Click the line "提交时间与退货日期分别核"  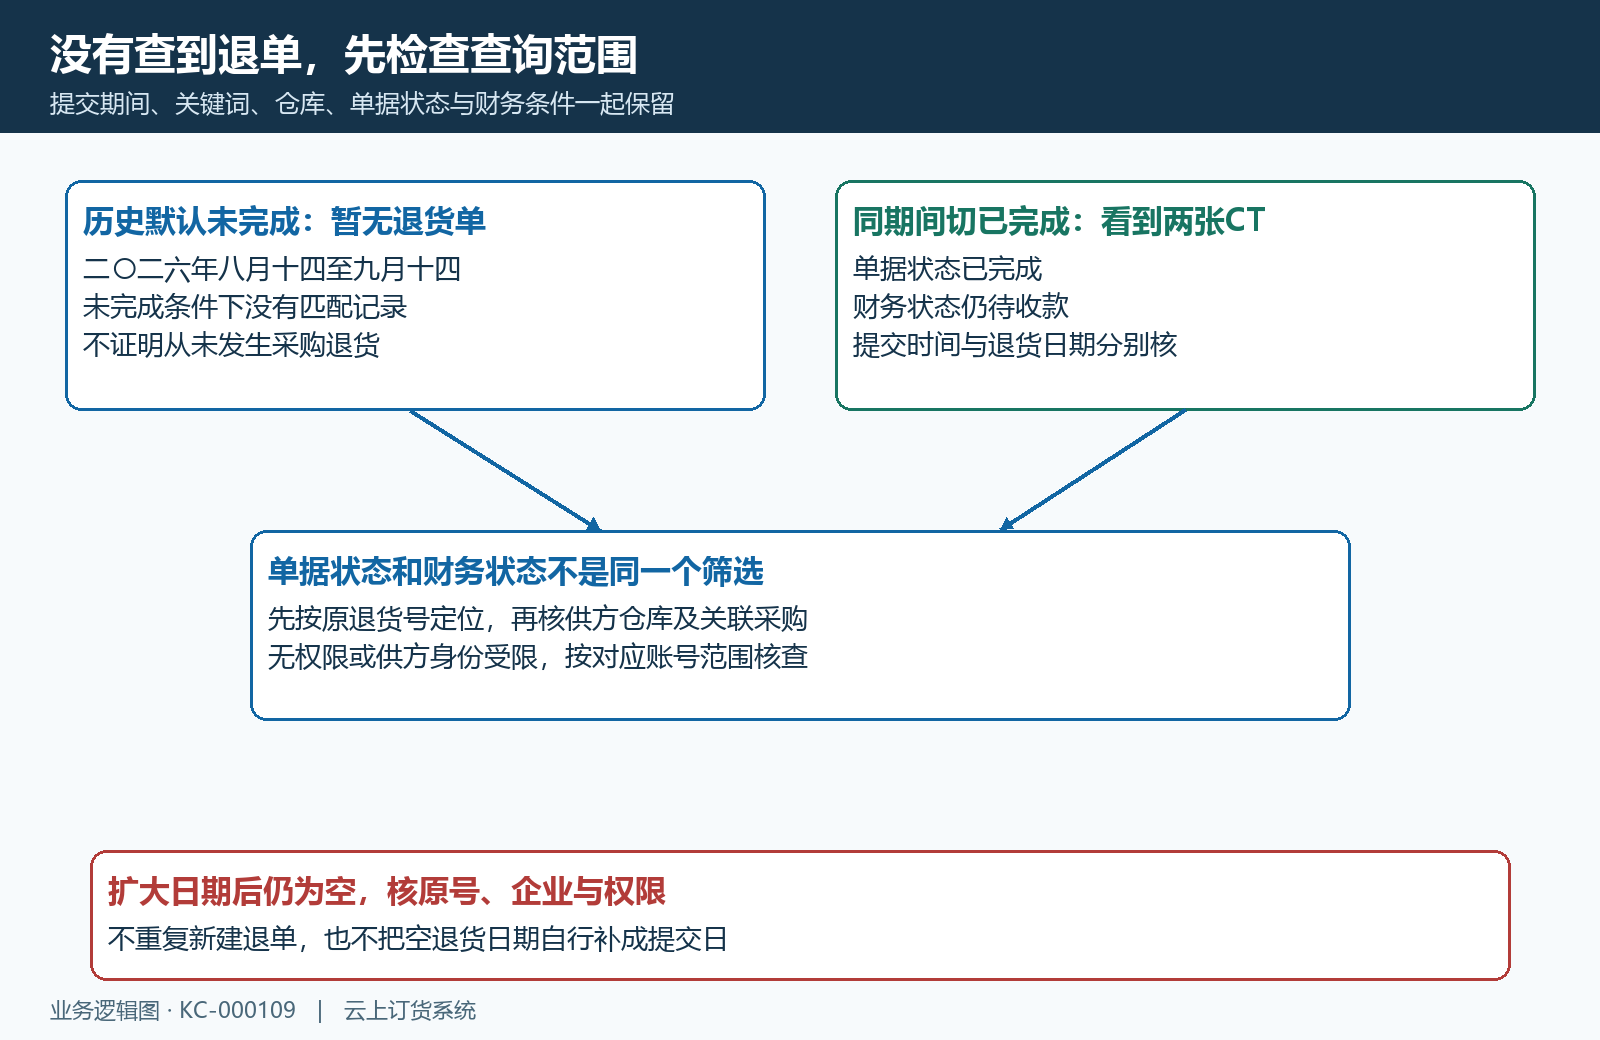pos(1015,345)
